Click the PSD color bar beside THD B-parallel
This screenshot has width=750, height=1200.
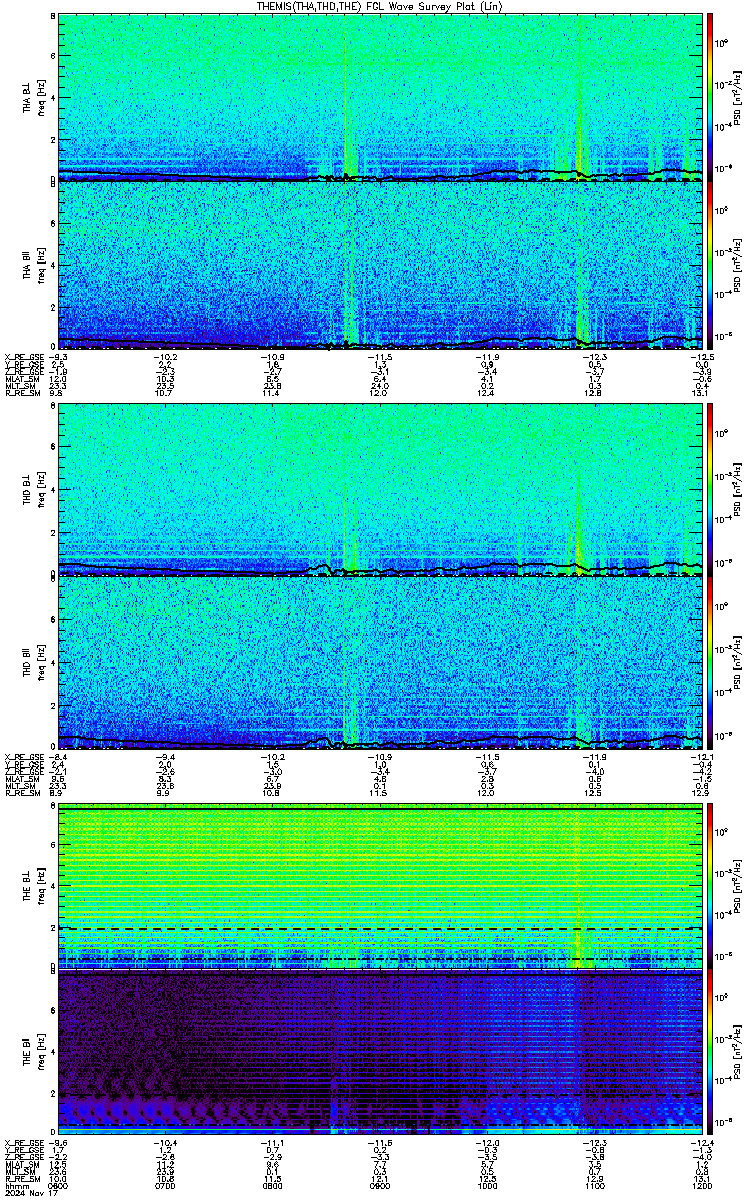(710, 663)
